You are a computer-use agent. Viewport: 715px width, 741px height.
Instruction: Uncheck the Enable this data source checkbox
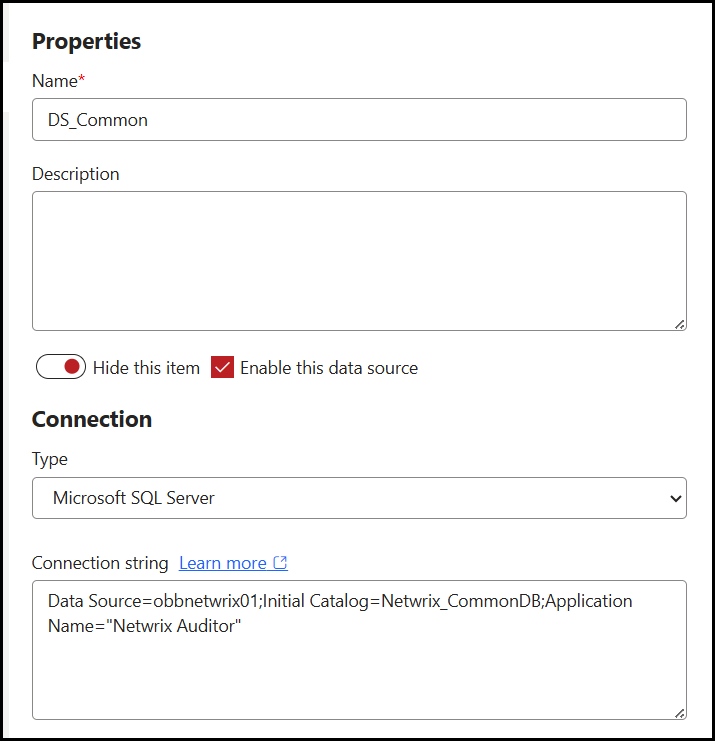[222, 367]
